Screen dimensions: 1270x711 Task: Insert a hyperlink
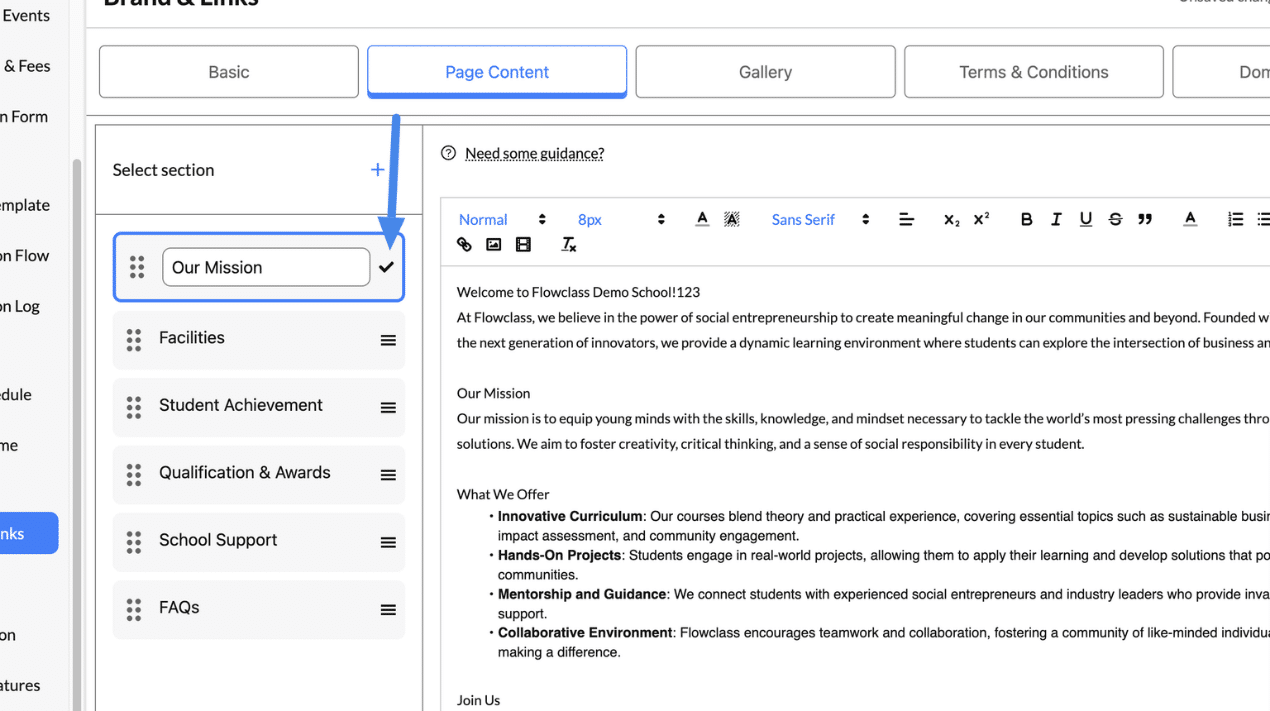coord(464,244)
